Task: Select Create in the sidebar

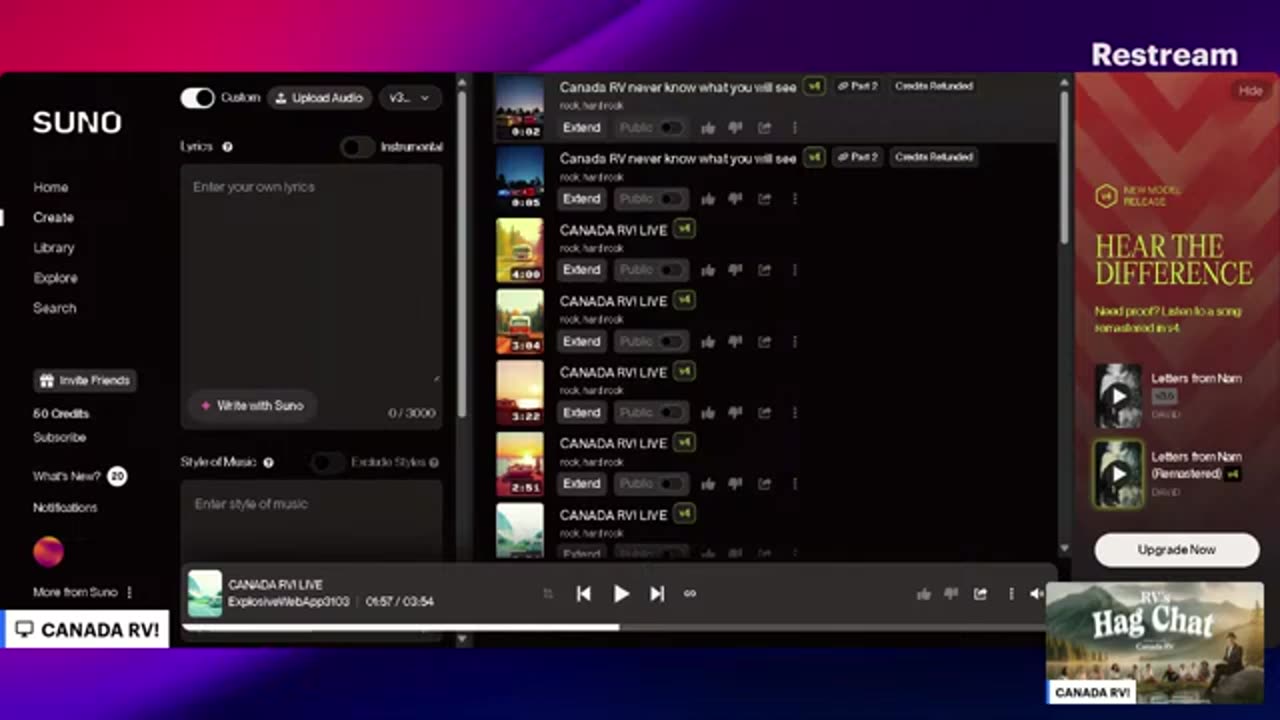Action: (53, 217)
